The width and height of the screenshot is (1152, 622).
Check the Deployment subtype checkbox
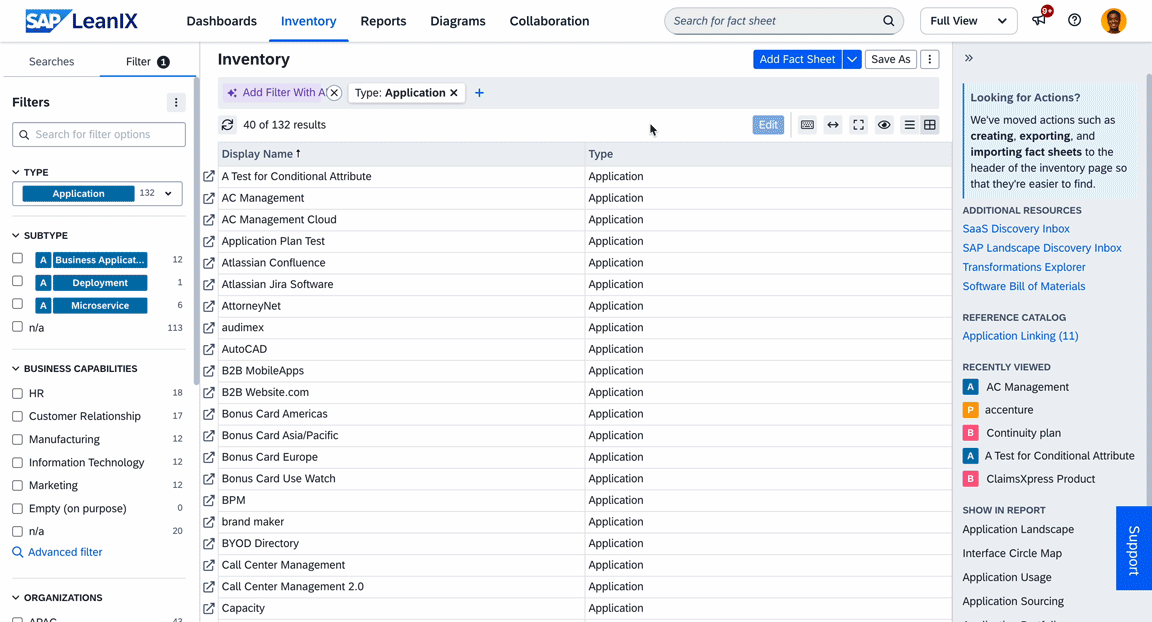coord(18,281)
